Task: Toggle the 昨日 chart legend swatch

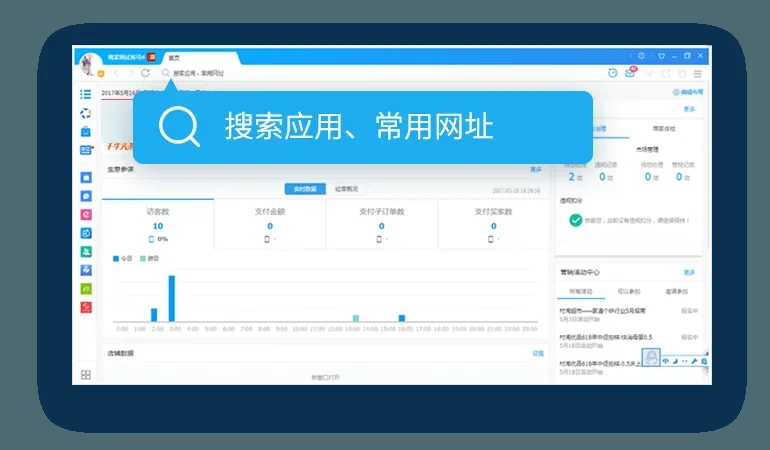Action: coord(143,258)
